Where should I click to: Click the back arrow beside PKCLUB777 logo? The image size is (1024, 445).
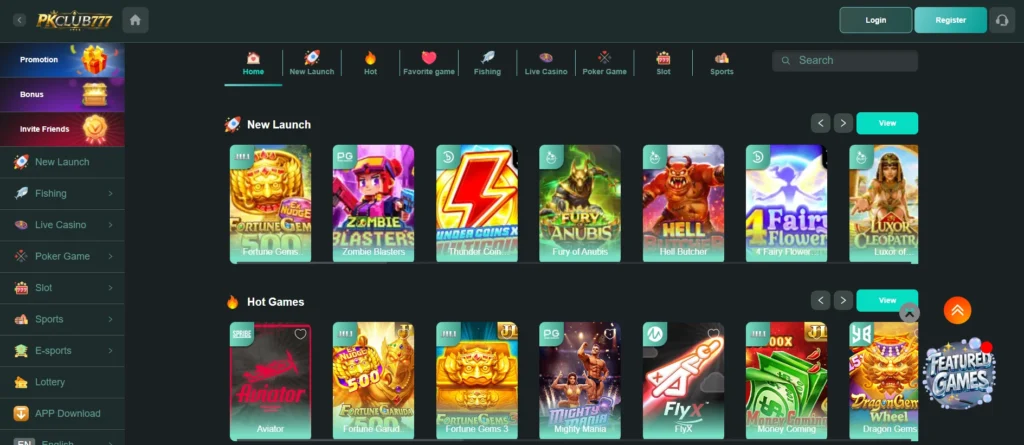click(x=20, y=20)
